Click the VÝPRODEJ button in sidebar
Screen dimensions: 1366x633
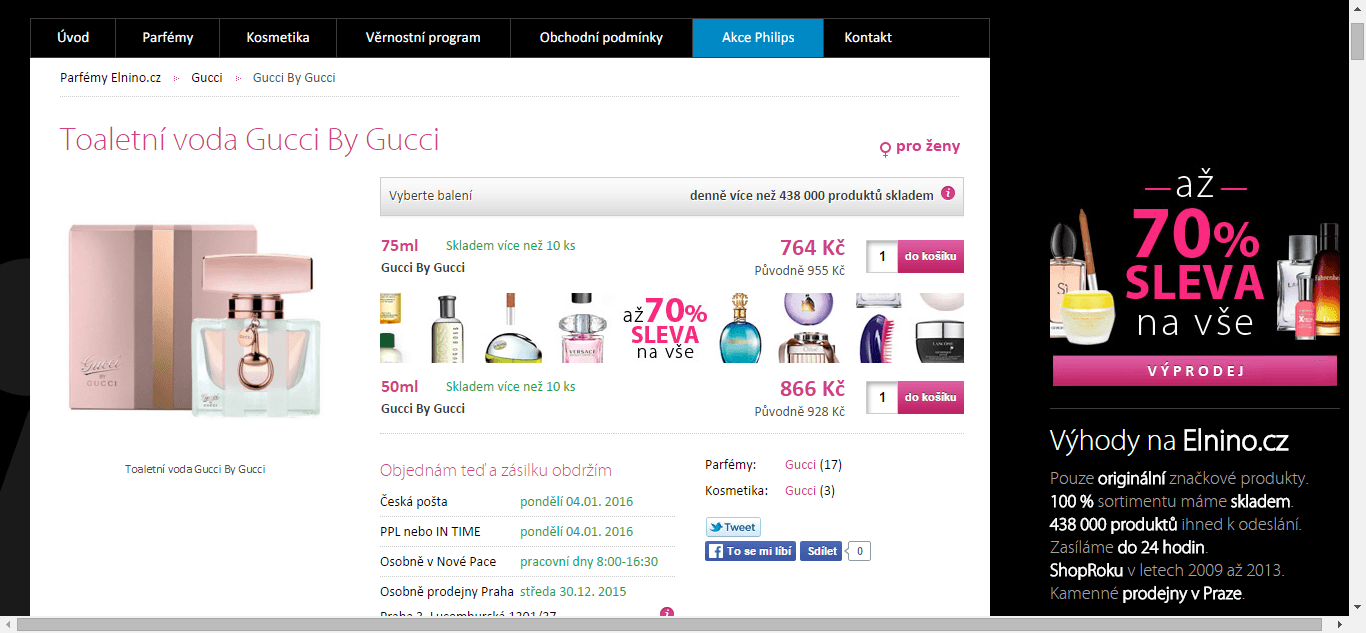click(1194, 371)
